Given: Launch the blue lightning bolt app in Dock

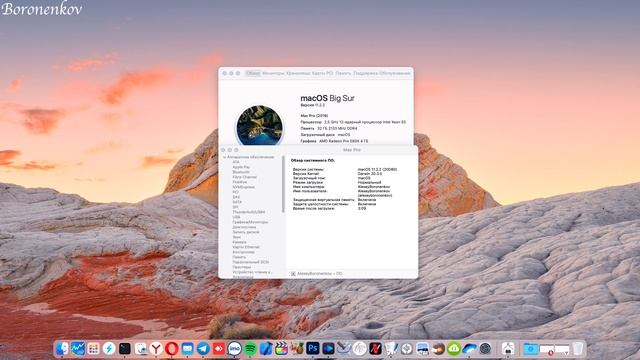Looking at the screenshot, I should coord(109,348).
